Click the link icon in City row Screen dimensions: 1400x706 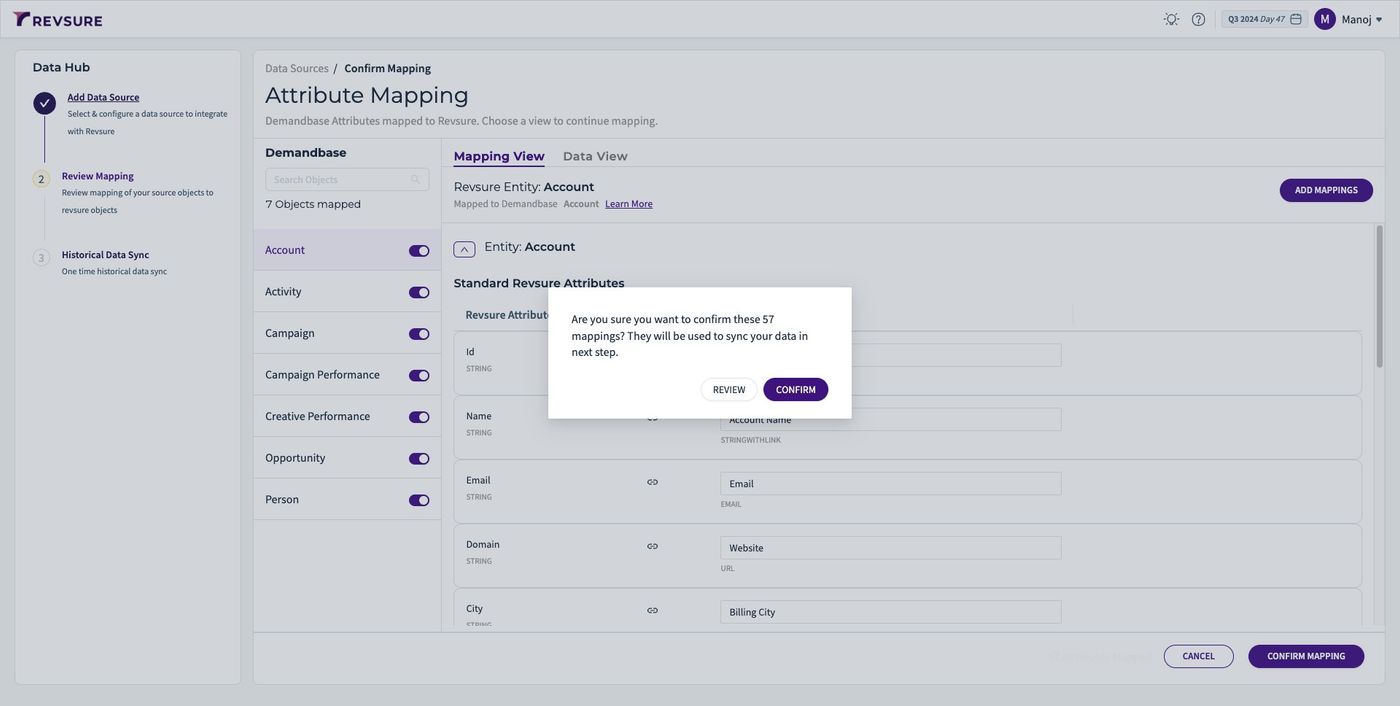click(x=653, y=610)
